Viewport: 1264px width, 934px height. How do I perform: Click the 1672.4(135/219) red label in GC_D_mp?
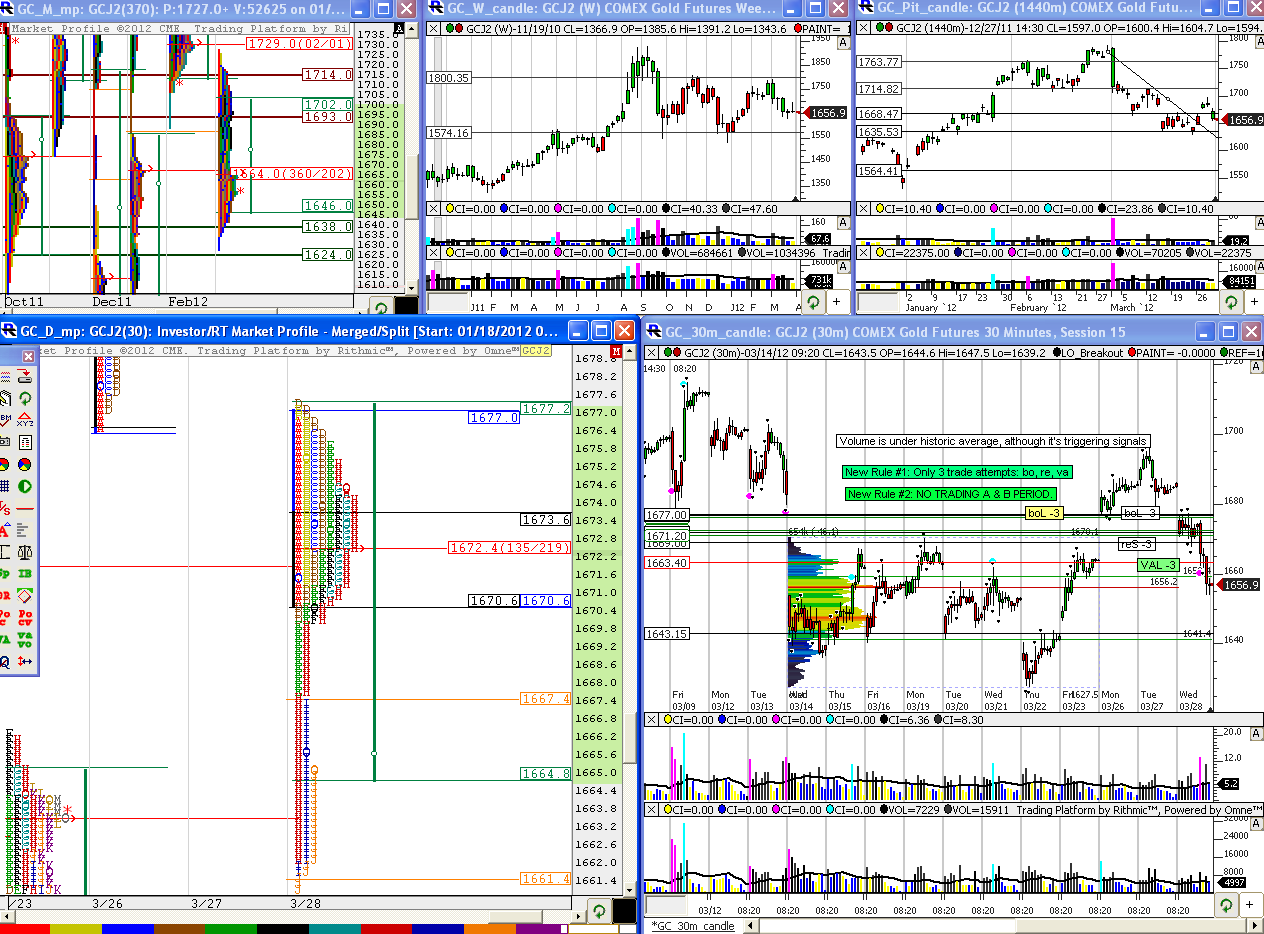coord(508,547)
